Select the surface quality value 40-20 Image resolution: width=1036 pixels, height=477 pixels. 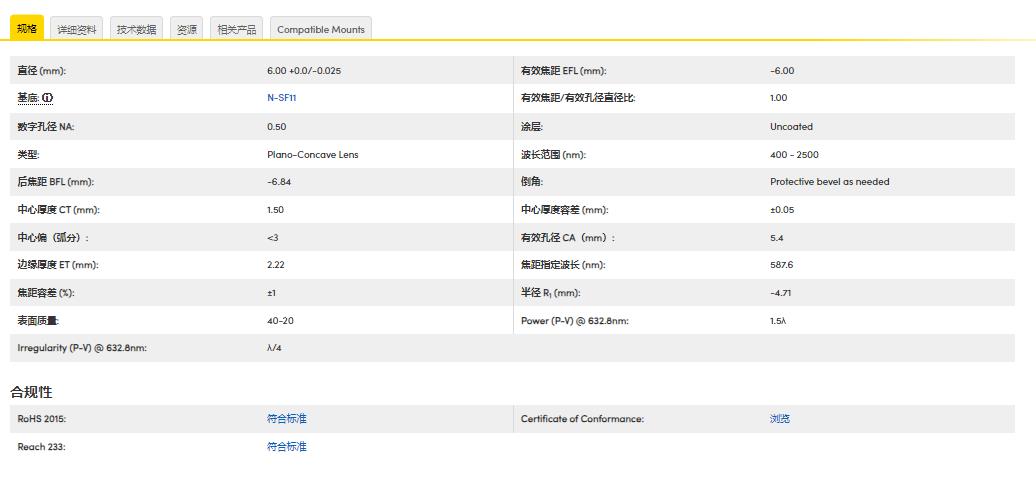click(280, 321)
